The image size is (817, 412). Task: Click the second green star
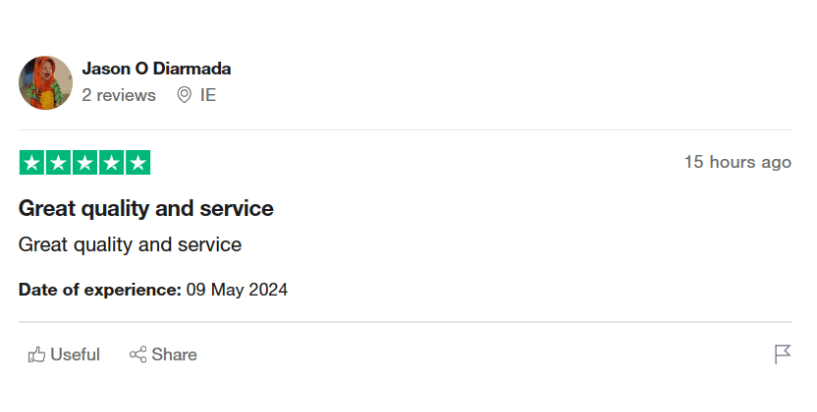click(58, 162)
